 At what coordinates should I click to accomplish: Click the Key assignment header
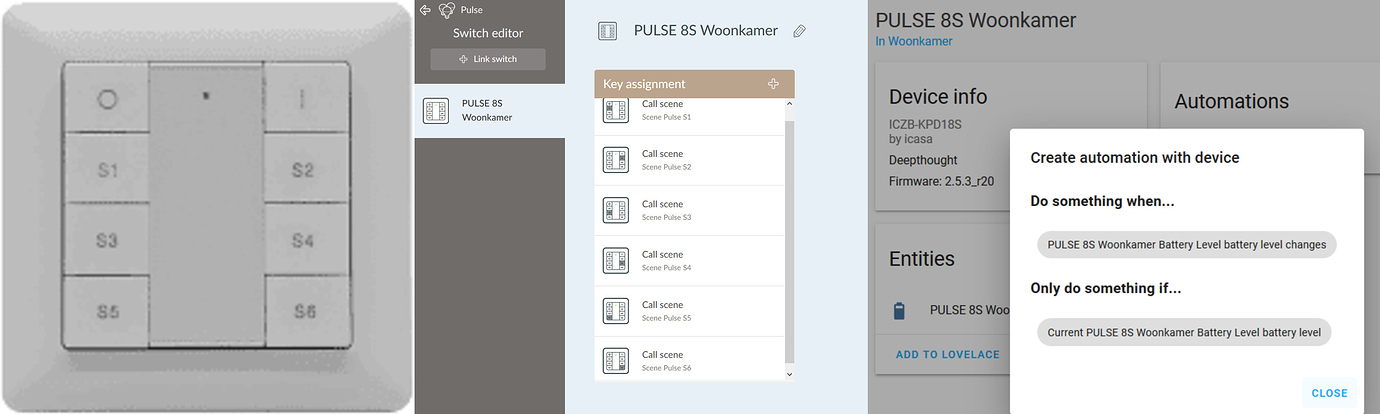click(694, 84)
